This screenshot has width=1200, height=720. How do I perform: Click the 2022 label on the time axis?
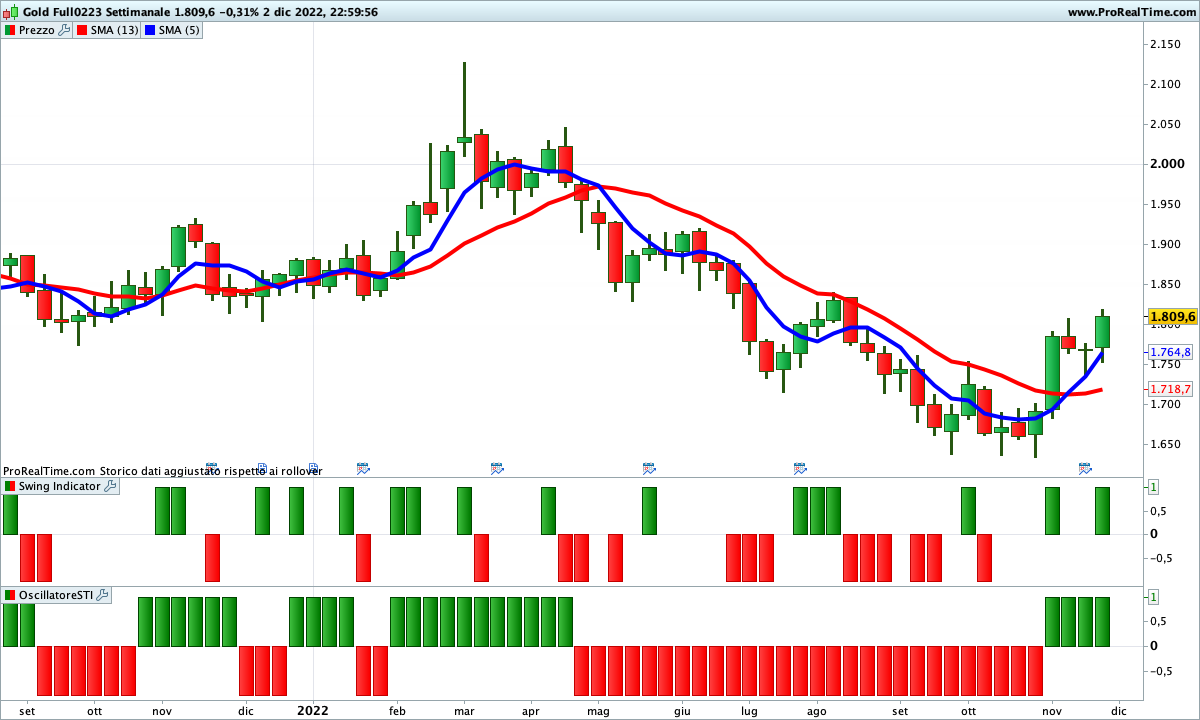[313, 711]
